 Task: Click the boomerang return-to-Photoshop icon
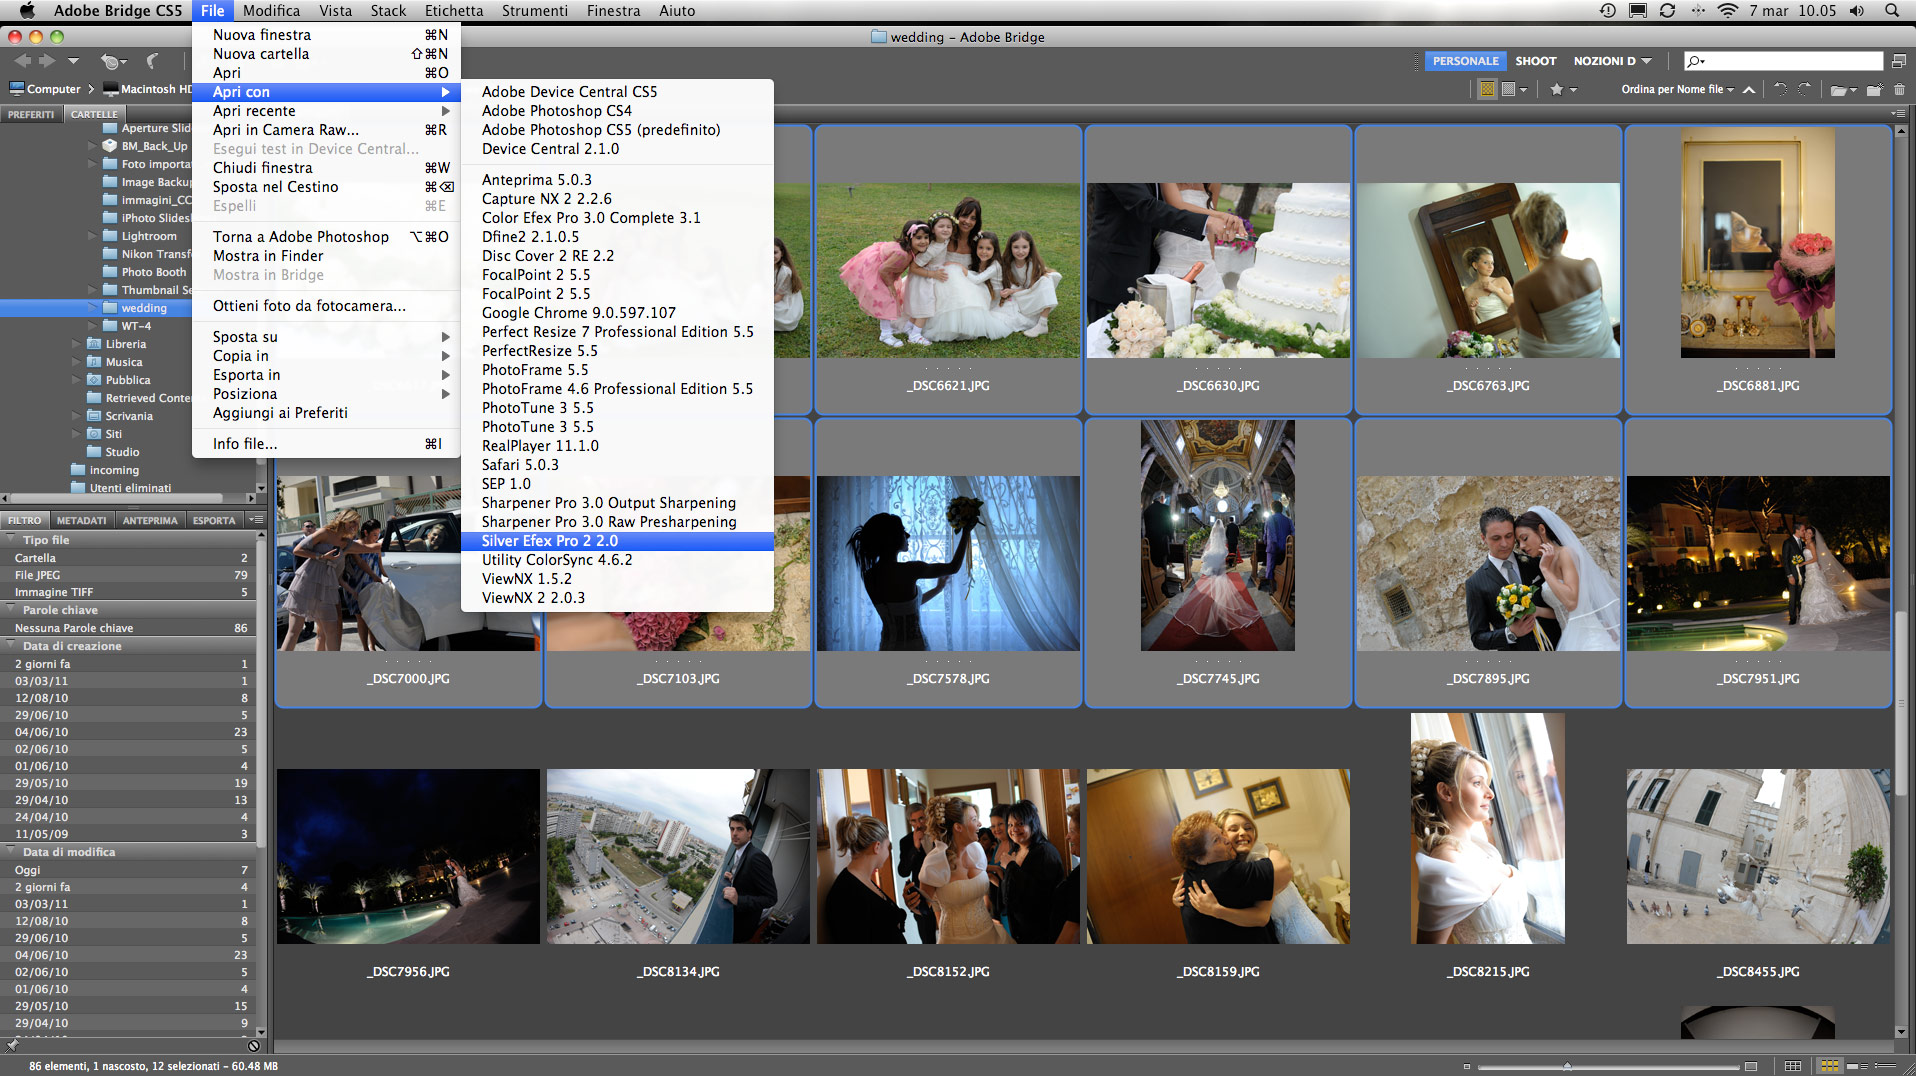click(153, 61)
